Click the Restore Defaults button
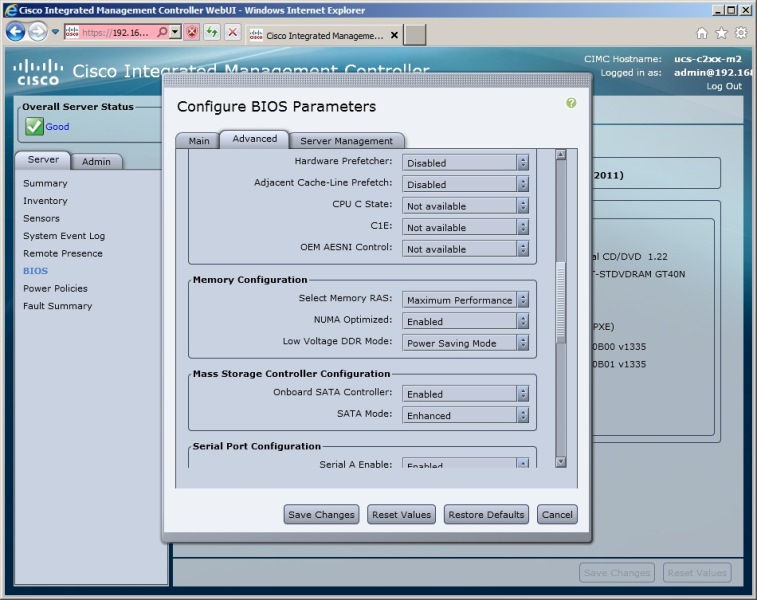 (486, 515)
